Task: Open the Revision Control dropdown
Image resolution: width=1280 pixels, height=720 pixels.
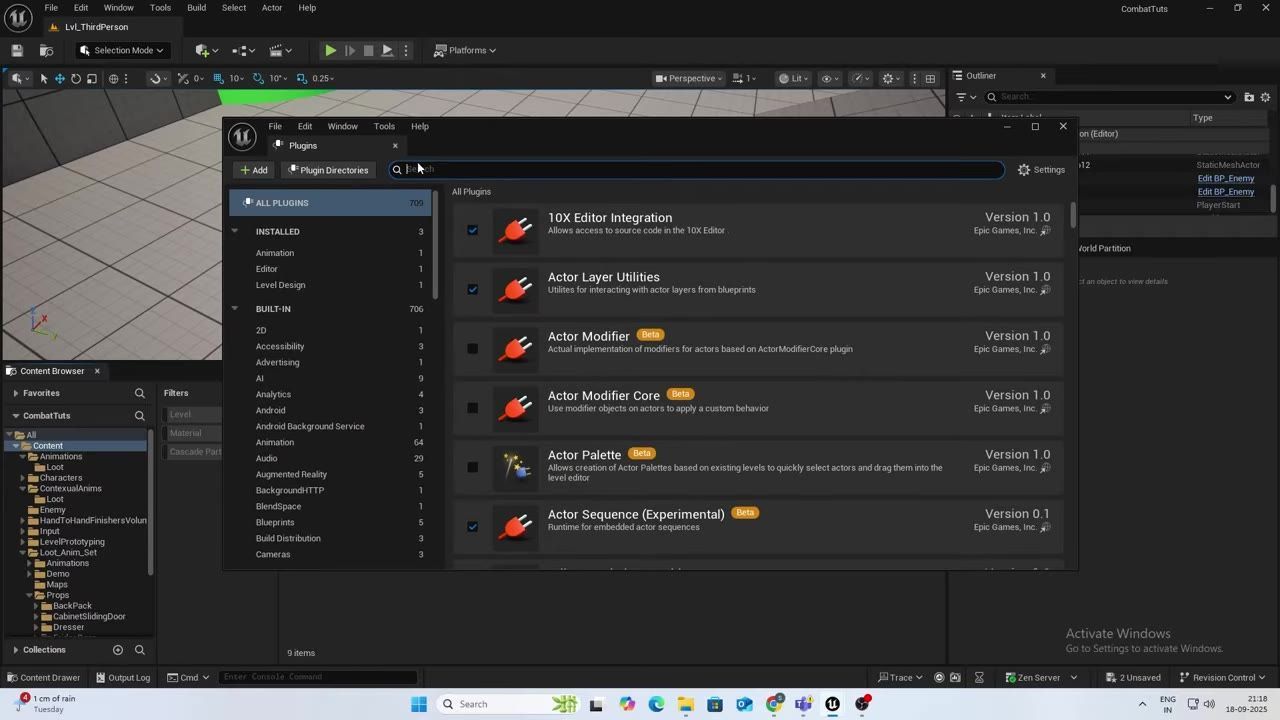Action: (x=1224, y=677)
